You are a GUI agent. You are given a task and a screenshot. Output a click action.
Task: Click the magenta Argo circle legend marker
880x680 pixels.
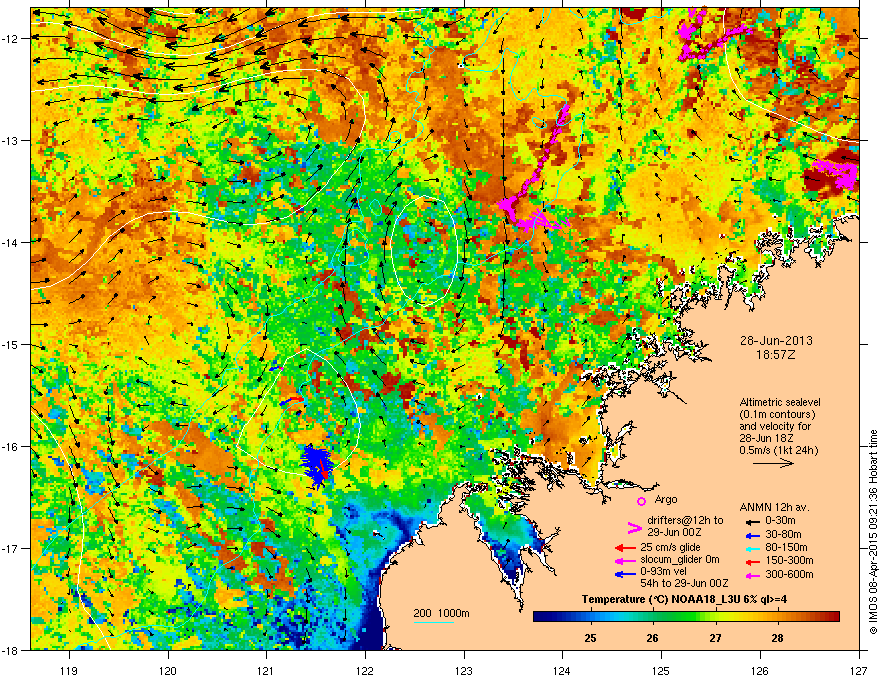[641, 501]
